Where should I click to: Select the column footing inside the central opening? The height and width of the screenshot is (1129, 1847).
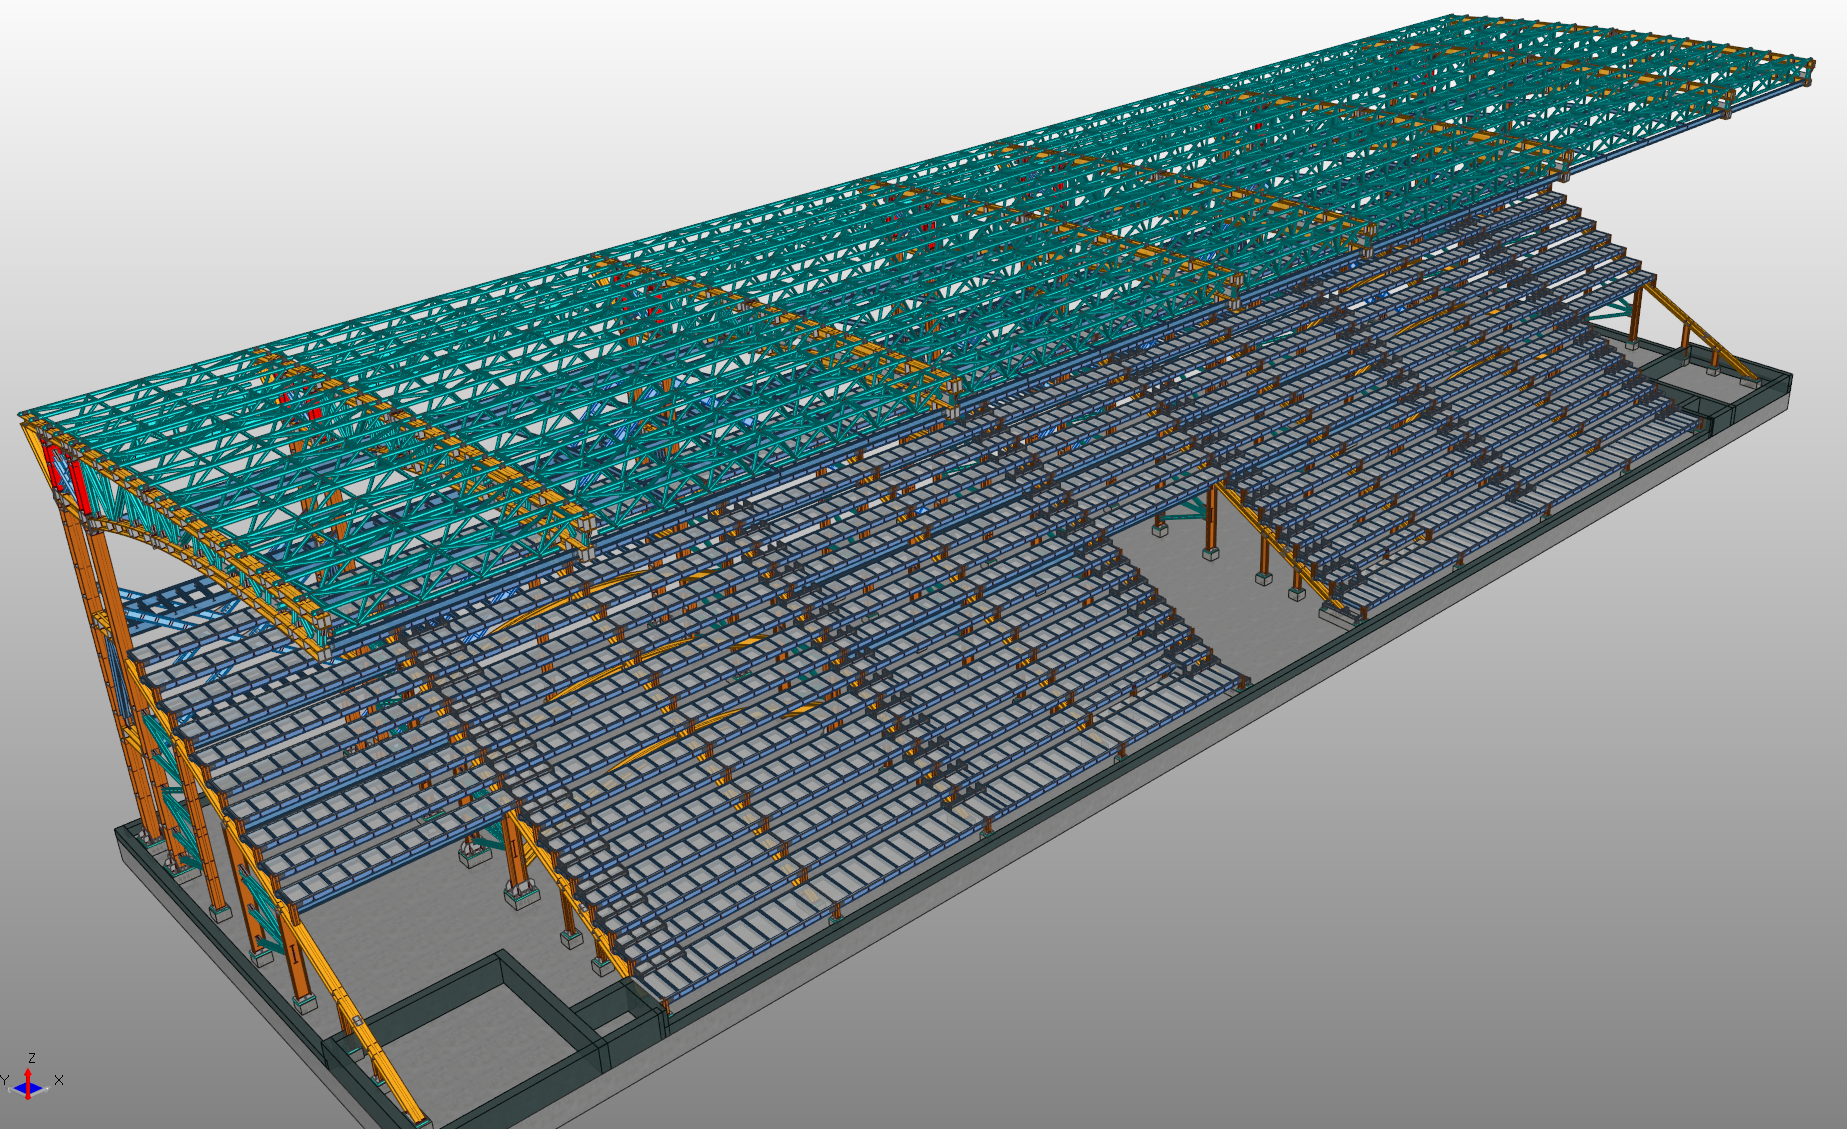1211,552
